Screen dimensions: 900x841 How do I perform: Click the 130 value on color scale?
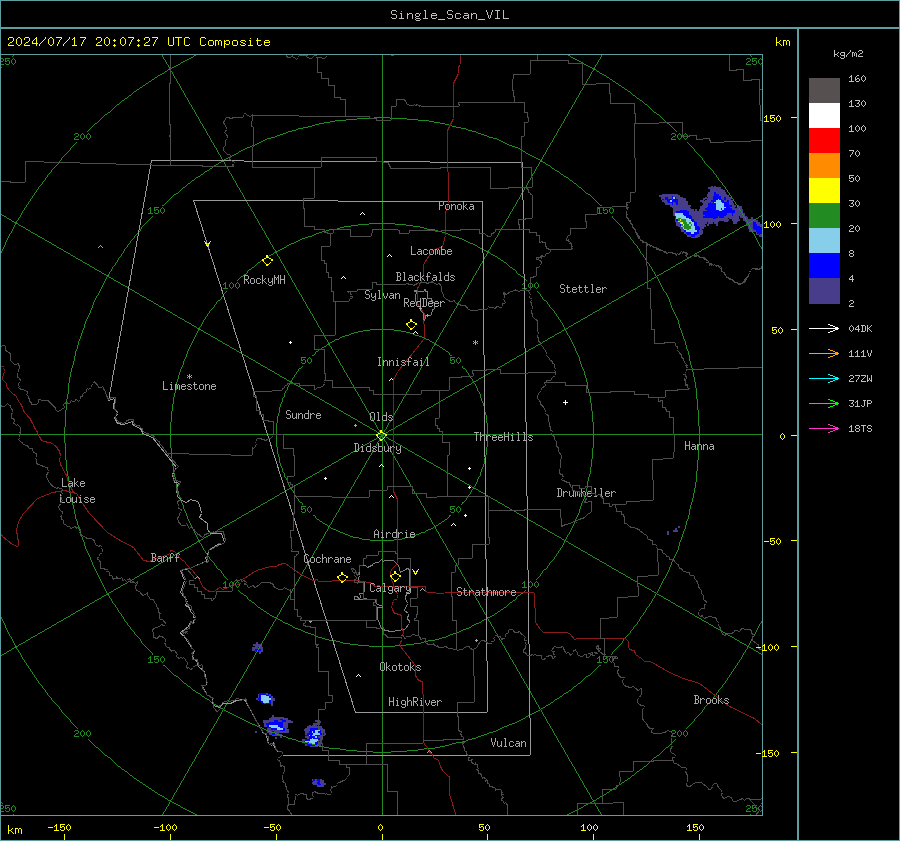tap(857, 103)
